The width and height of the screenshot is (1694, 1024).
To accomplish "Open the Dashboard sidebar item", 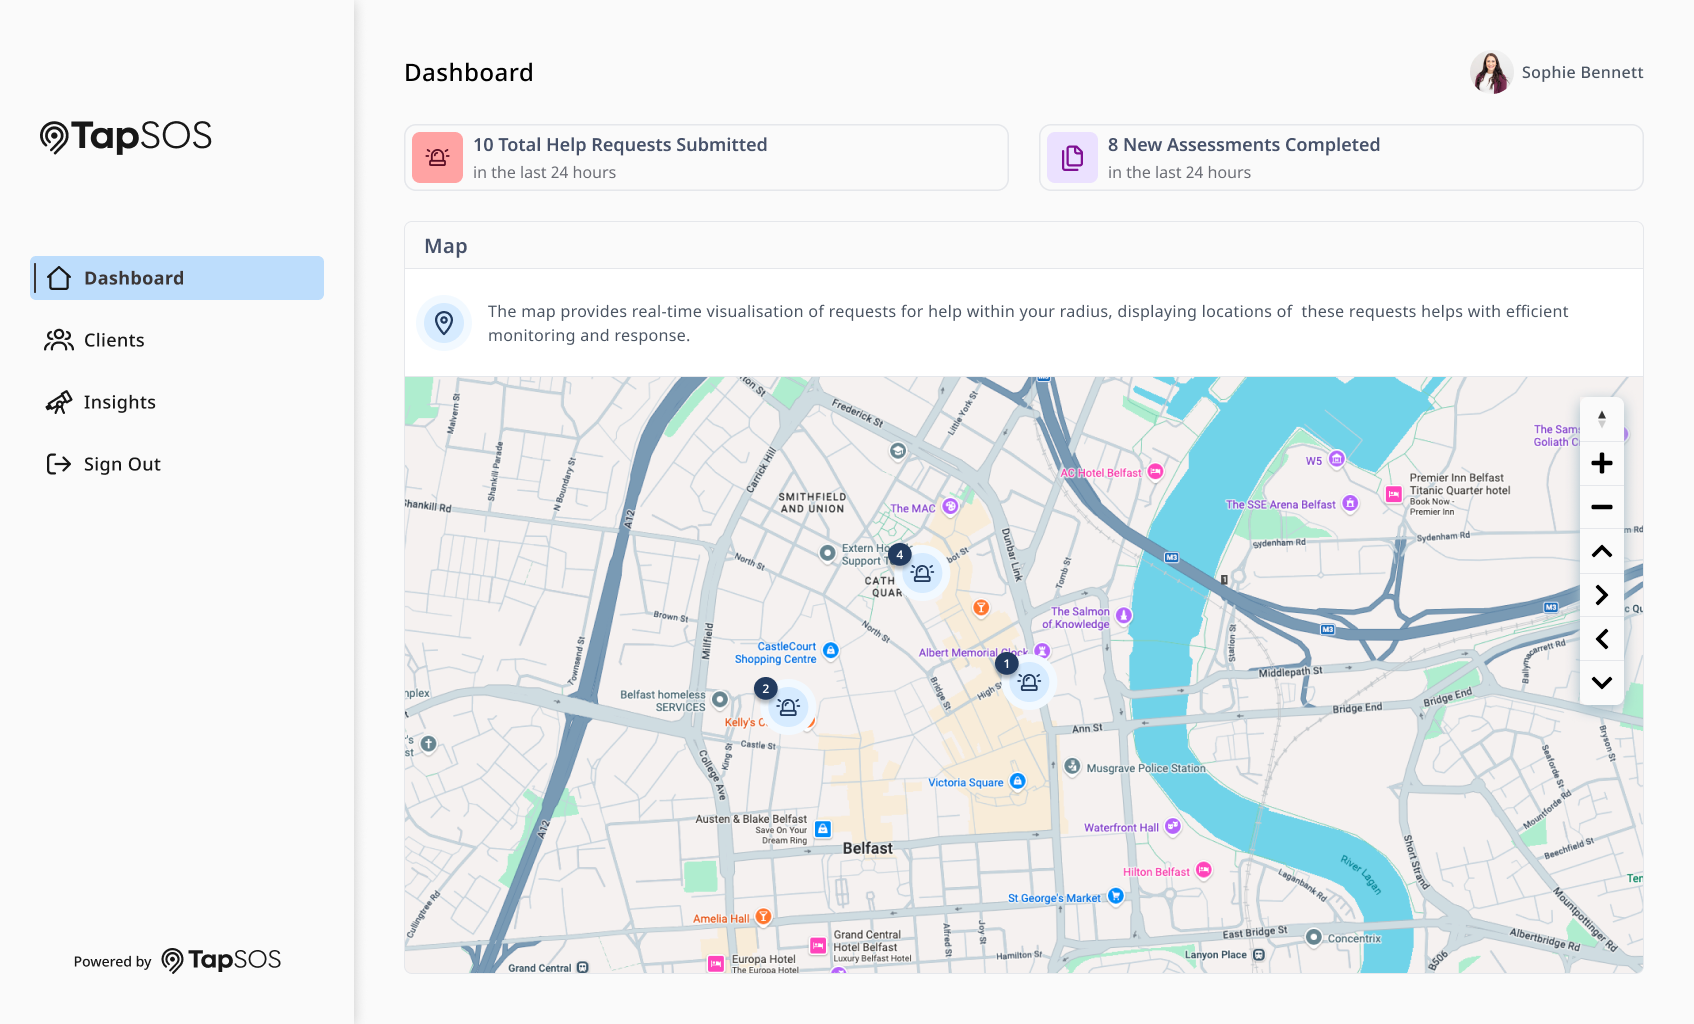I will (177, 278).
